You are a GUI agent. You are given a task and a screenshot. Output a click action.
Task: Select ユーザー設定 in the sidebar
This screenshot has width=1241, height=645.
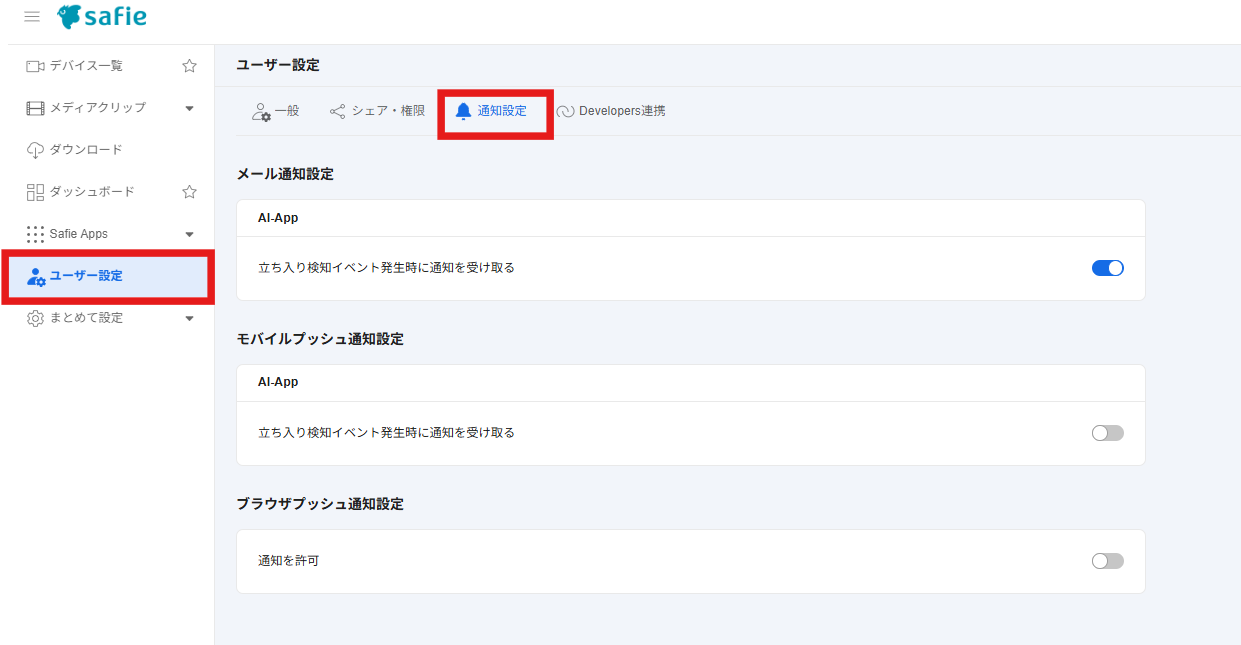86,276
